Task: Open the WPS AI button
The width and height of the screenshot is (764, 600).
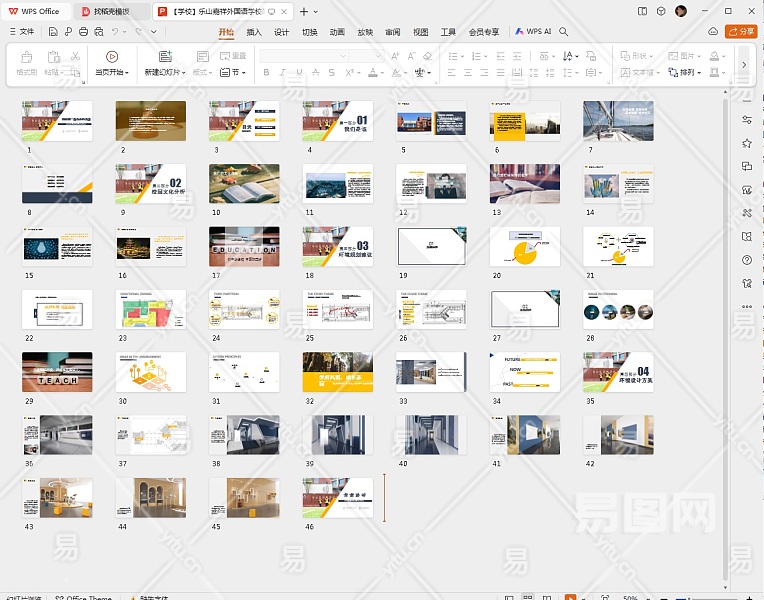Action: [x=534, y=31]
